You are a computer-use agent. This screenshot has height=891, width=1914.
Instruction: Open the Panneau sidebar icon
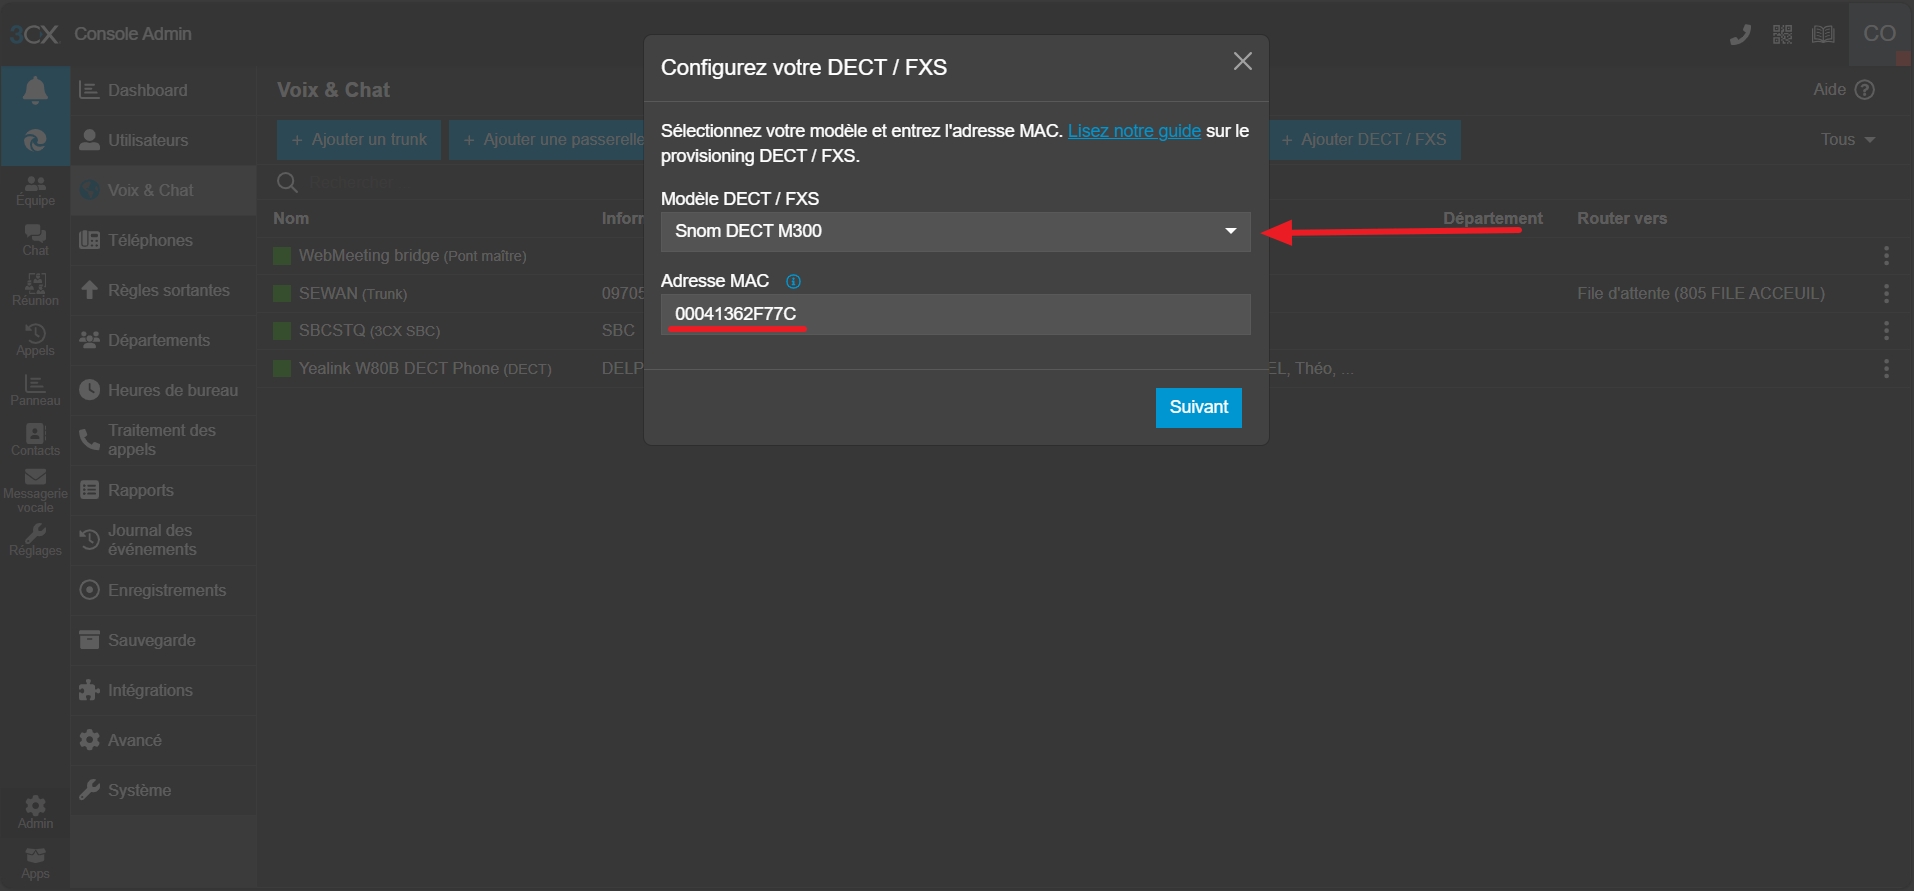coord(35,390)
